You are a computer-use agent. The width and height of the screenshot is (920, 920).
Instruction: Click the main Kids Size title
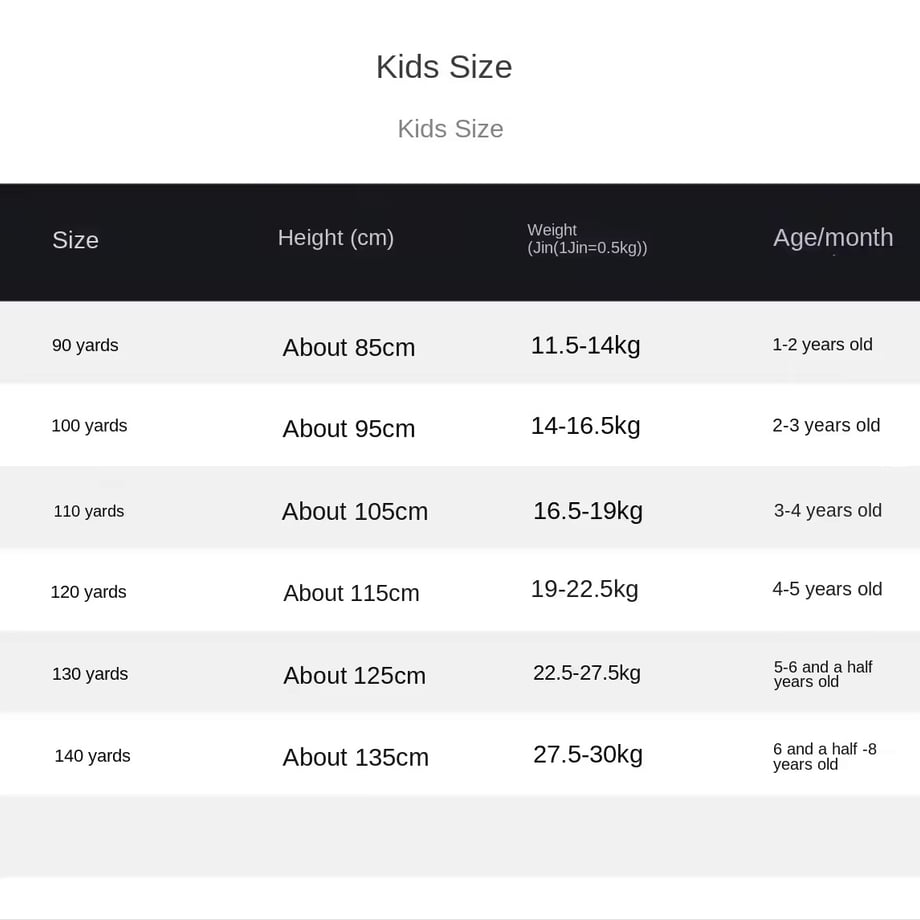(x=444, y=67)
